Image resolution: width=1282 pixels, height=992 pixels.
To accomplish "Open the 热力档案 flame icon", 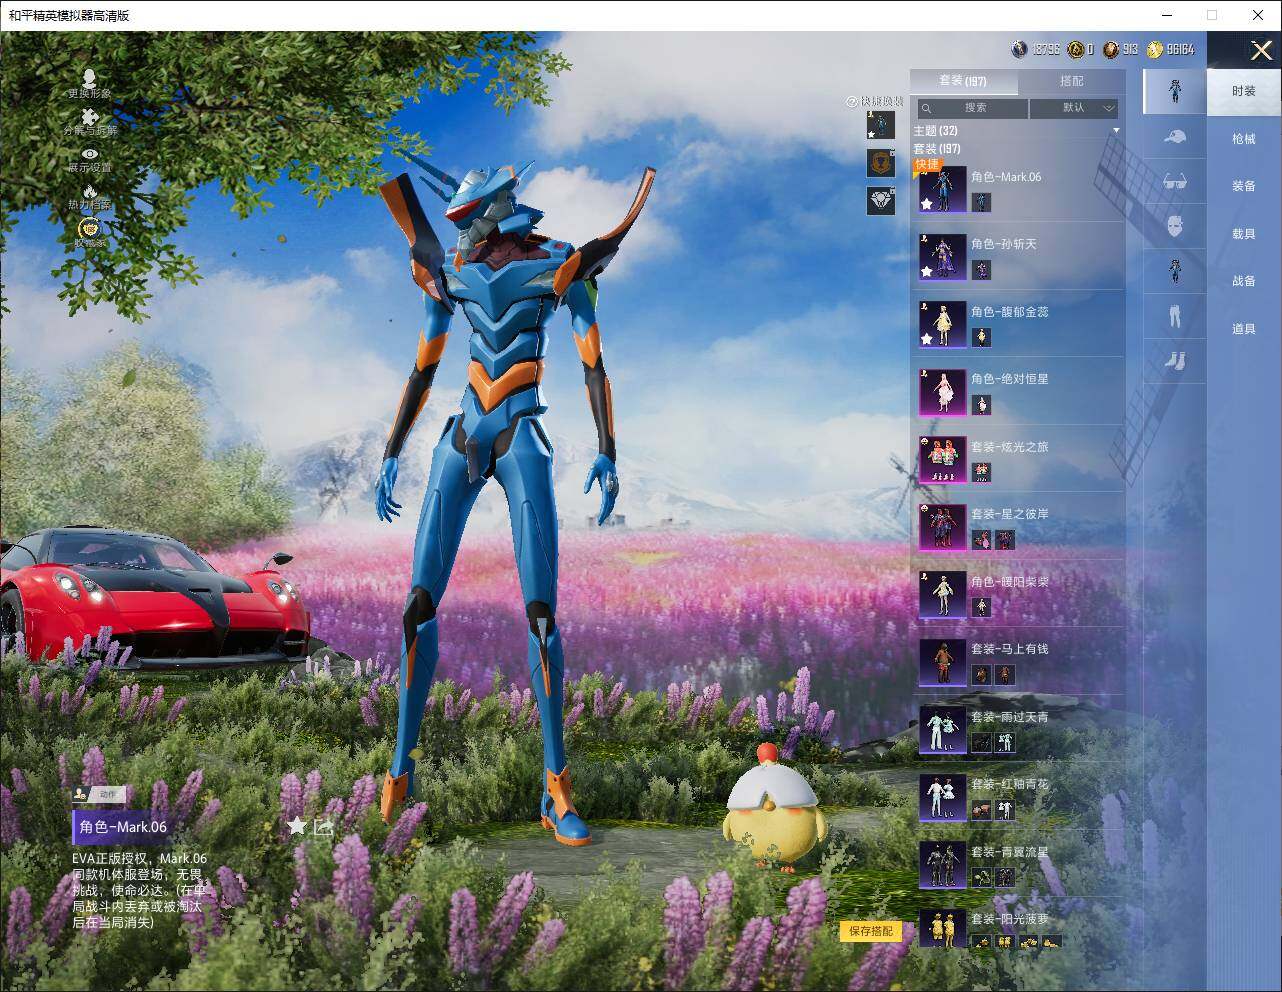I will [x=89, y=192].
